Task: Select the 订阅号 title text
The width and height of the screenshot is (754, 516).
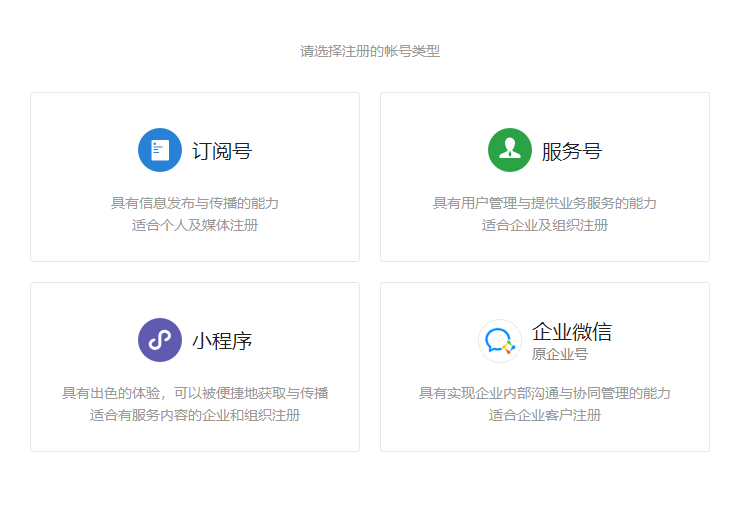Action: click(x=222, y=151)
